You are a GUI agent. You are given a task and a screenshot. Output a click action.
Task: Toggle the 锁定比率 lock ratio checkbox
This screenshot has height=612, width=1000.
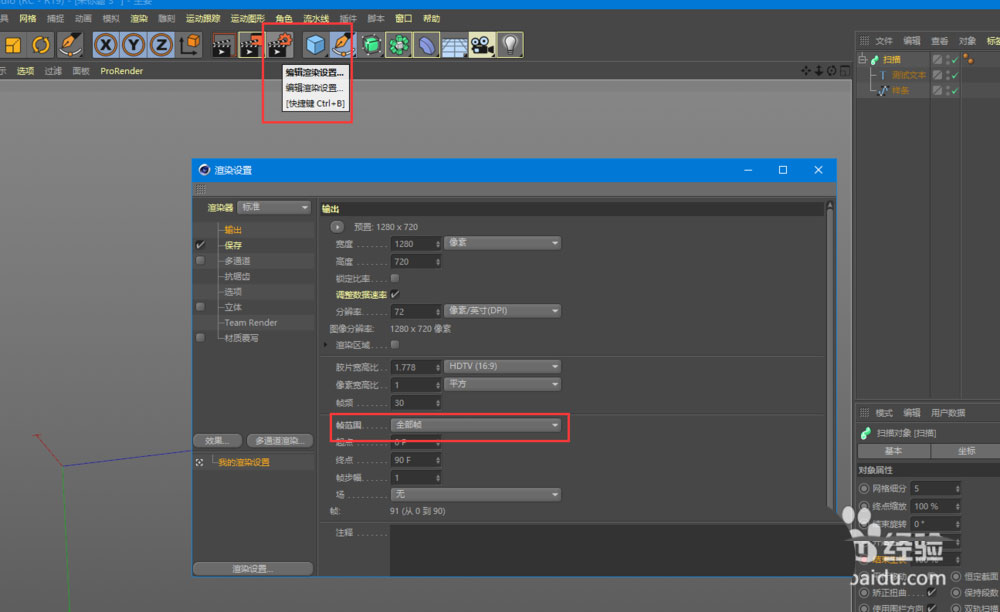(395, 279)
